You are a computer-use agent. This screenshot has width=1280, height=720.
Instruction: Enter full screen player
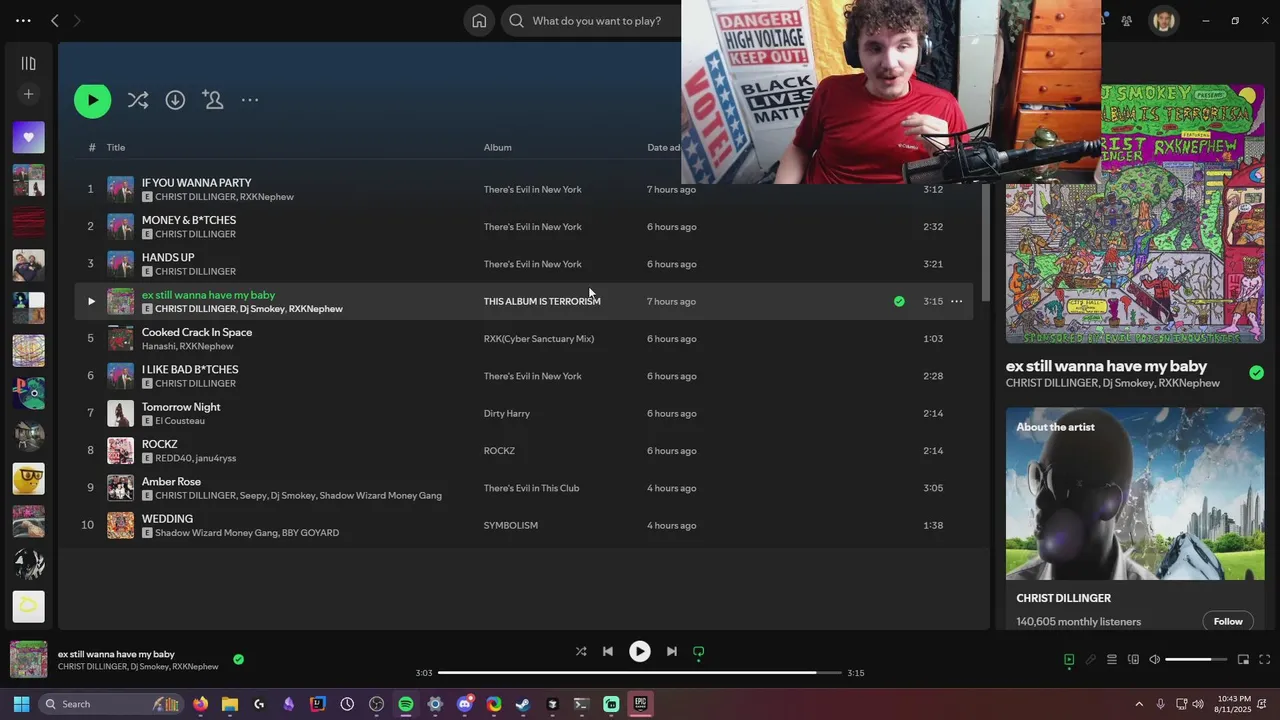click(x=1264, y=659)
